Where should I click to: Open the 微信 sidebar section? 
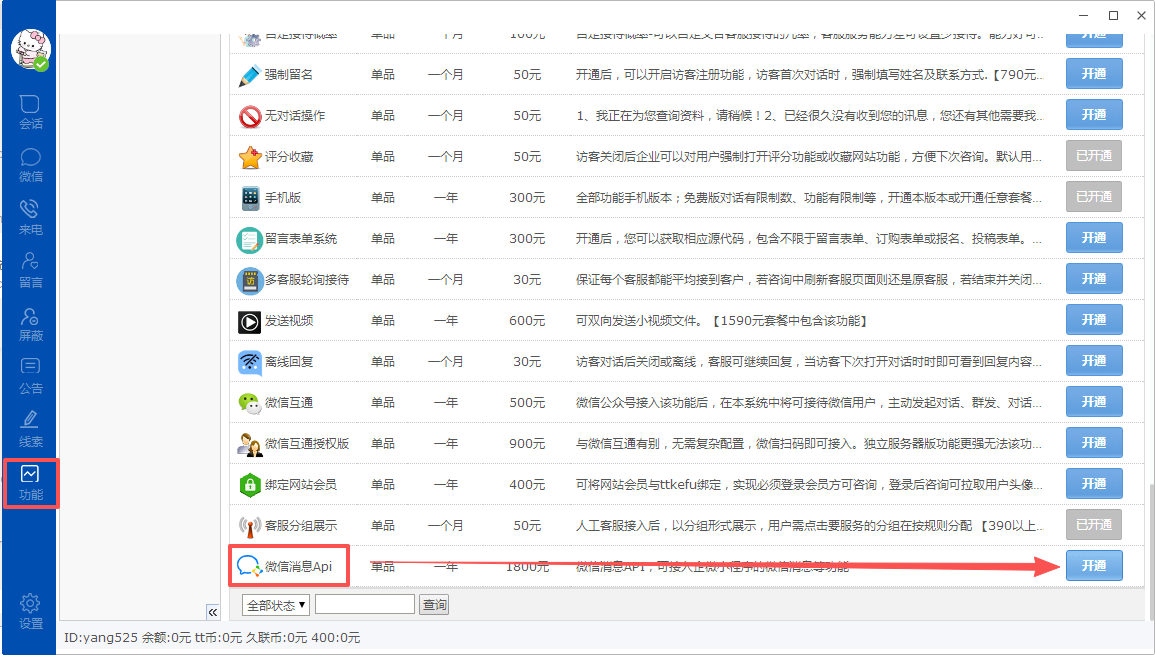30,165
